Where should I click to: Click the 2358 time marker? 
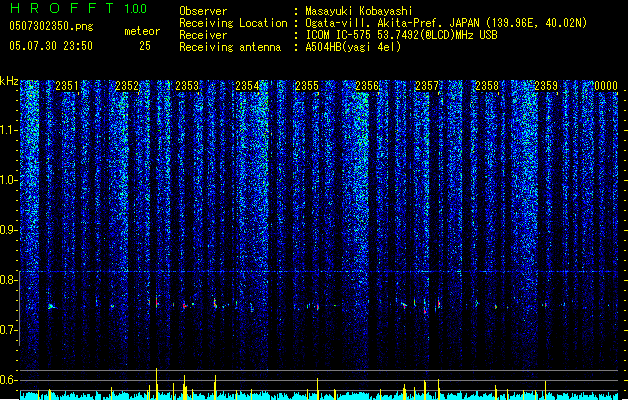point(487,86)
